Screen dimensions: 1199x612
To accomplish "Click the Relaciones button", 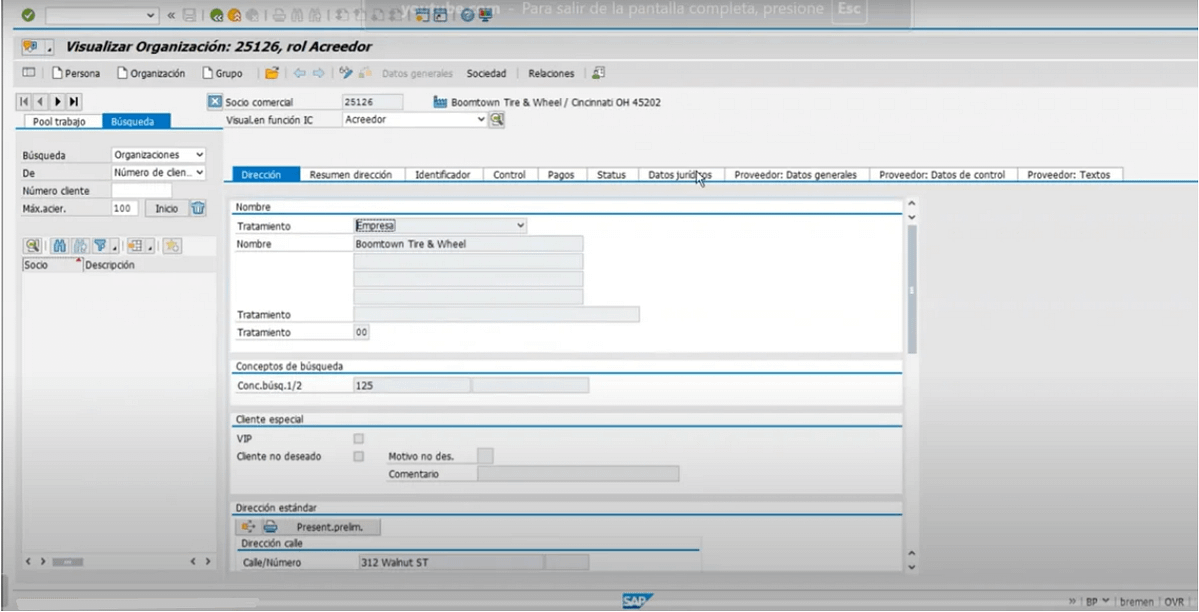I will pyautogui.click(x=551, y=73).
